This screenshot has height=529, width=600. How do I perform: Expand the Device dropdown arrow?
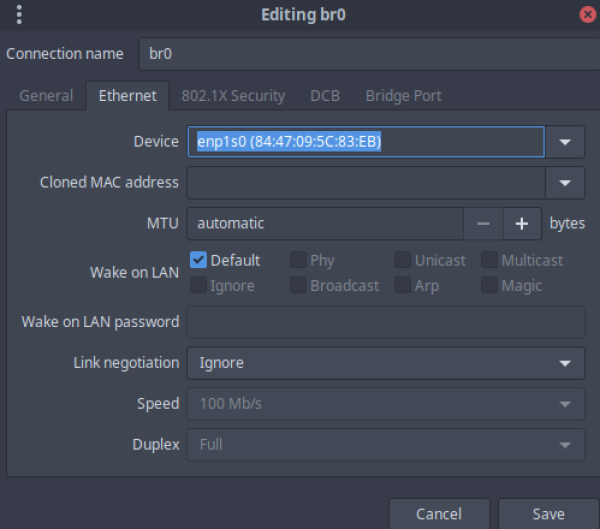(x=566, y=142)
